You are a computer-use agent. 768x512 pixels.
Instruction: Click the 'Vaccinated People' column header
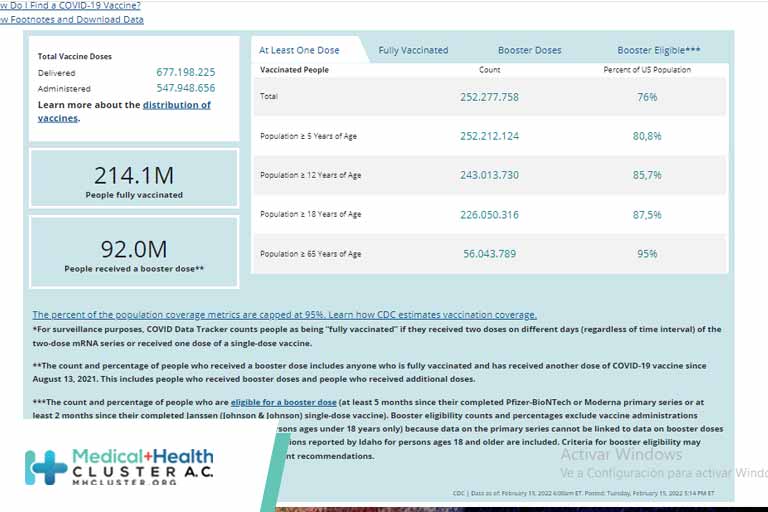pyautogui.click(x=294, y=70)
